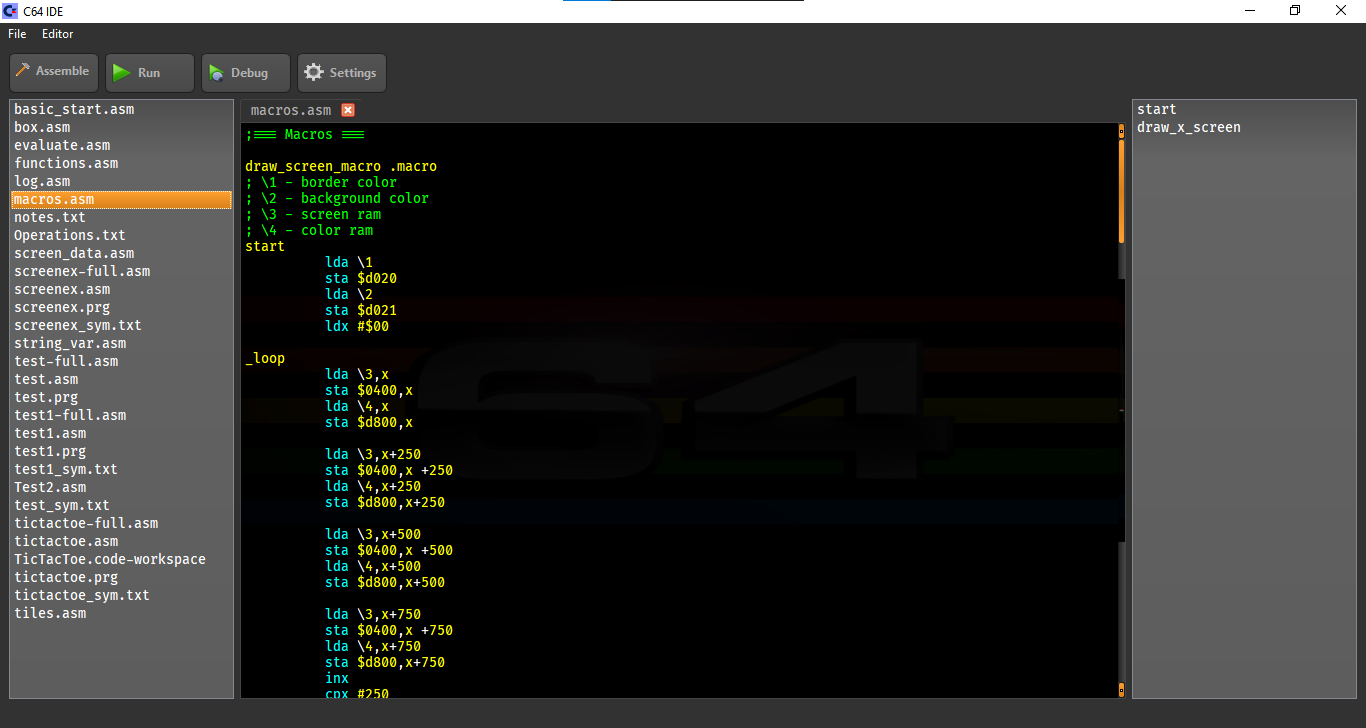The height and width of the screenshot is (728, 1366).
Task: Click the Debug bug icon
Action: pos(216,73)
